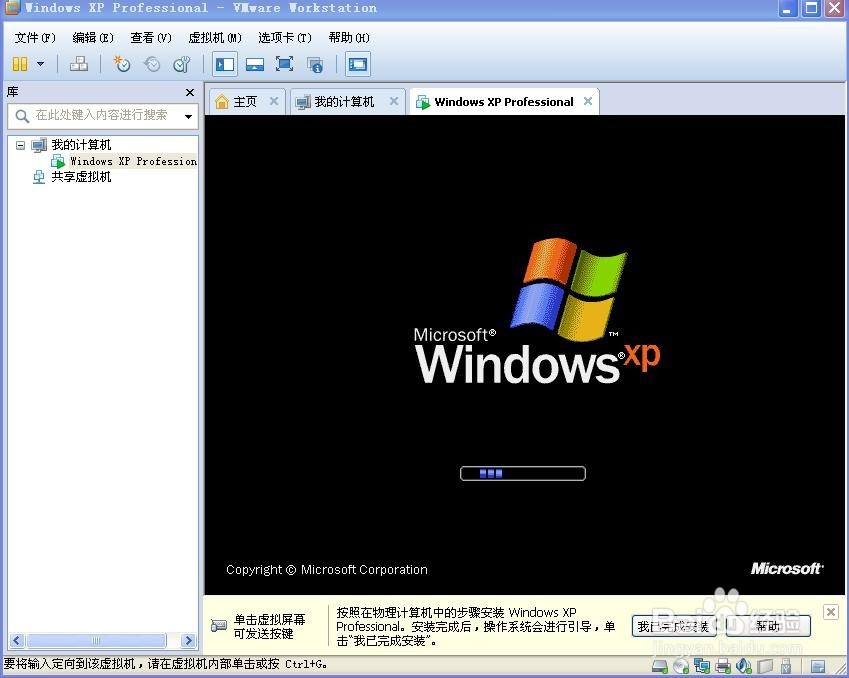Click the 帮助 button in the tip bar
Viewport: 849px width, 678px height.
(x=769, y=626)
